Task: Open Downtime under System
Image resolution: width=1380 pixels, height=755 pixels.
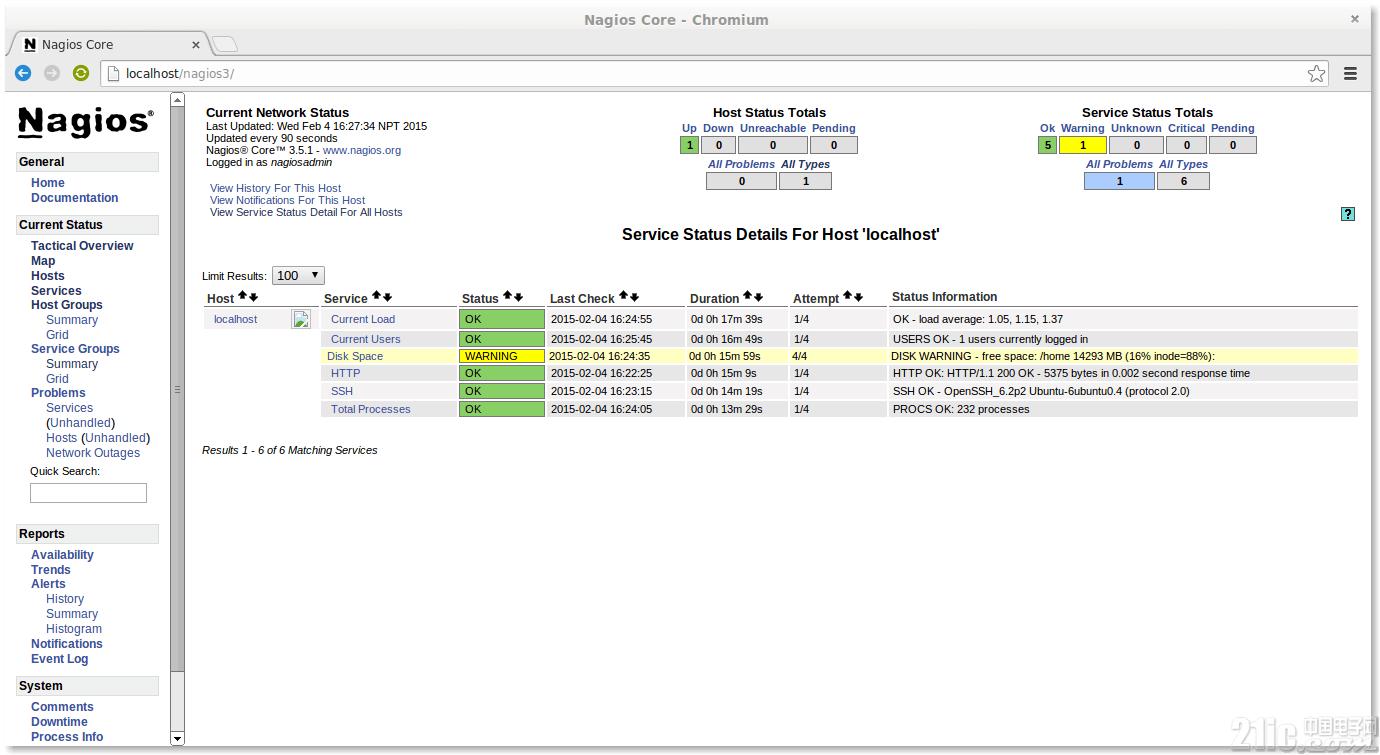Action: [x=59, y=722]
